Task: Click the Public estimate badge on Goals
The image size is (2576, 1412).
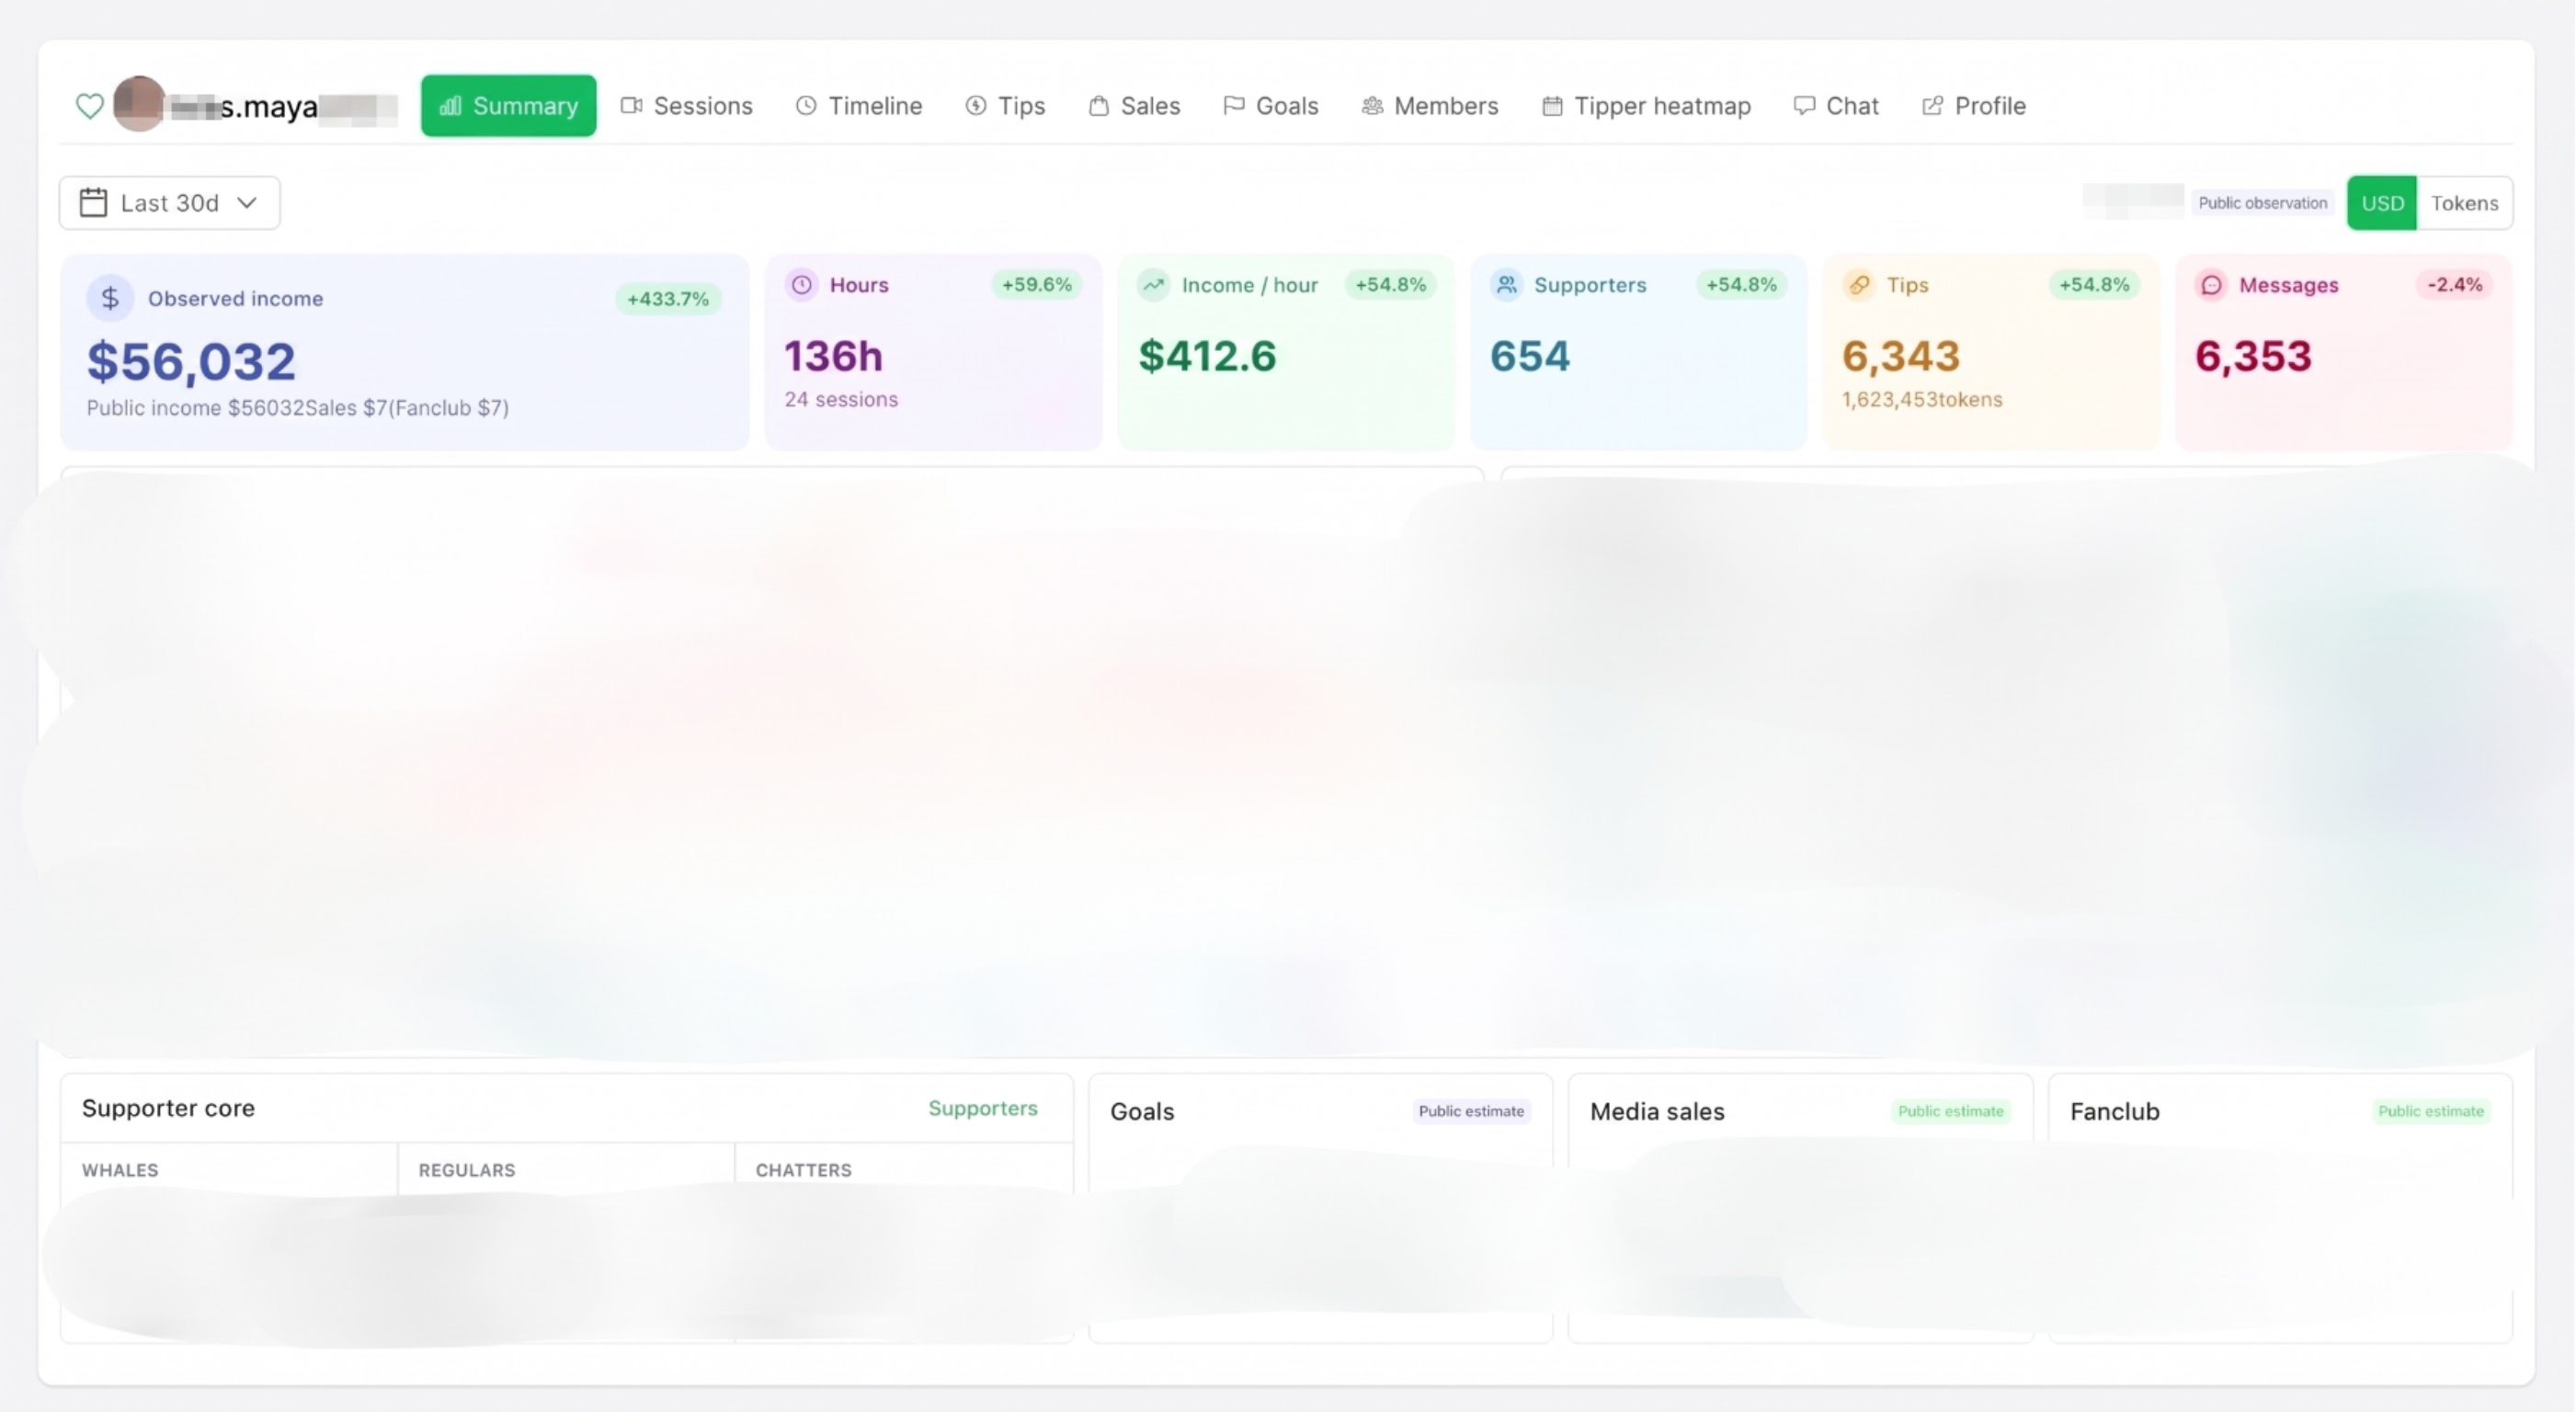Action: [1471, 1111]
